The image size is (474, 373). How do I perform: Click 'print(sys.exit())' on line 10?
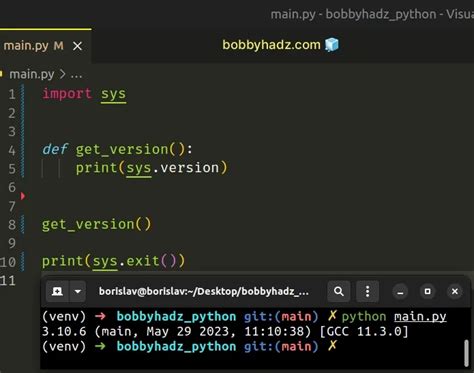pyautogui.click(x=113, y=261)
